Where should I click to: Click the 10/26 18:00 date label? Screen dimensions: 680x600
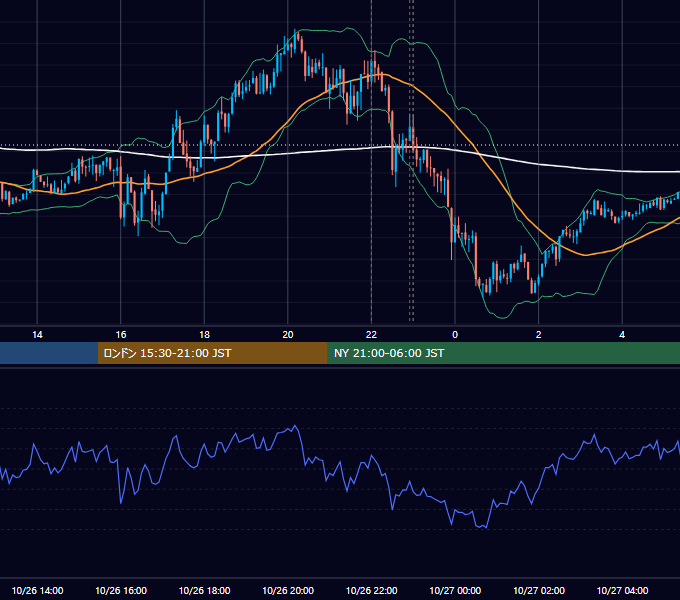pos(204,590)
